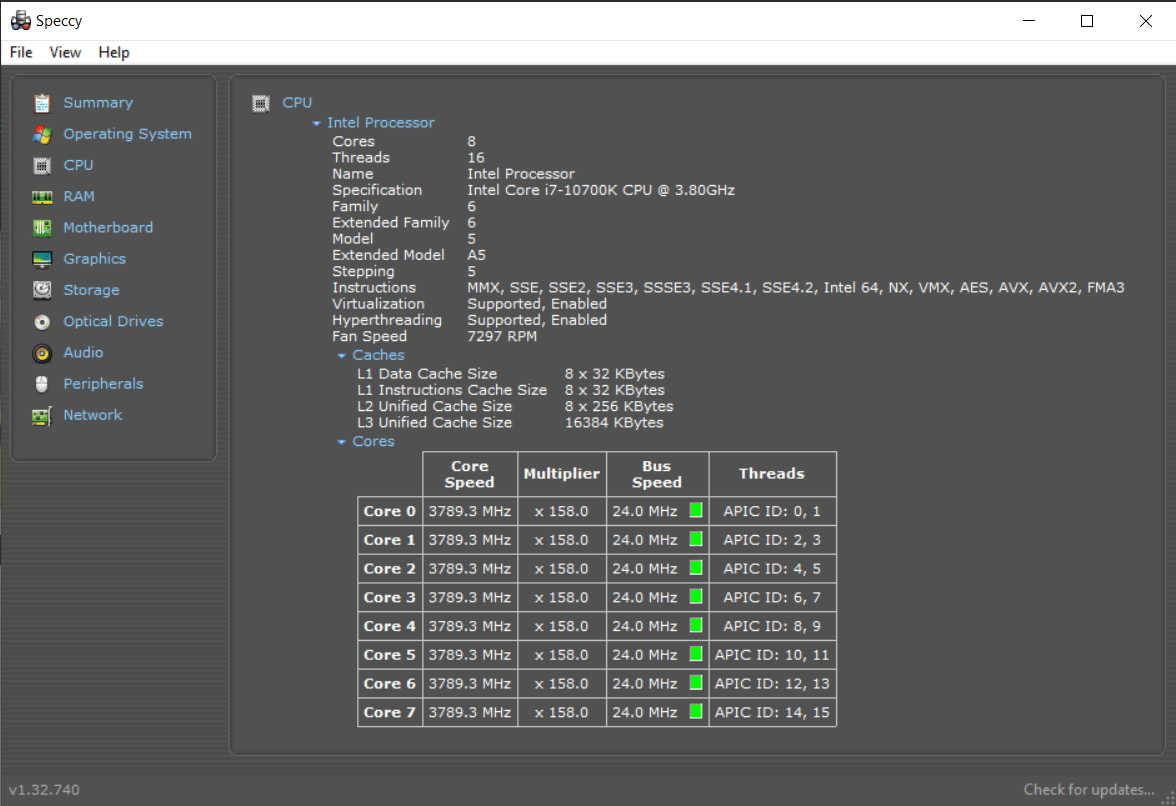
Task: Click the Network card icon
Action: point(42,415)
